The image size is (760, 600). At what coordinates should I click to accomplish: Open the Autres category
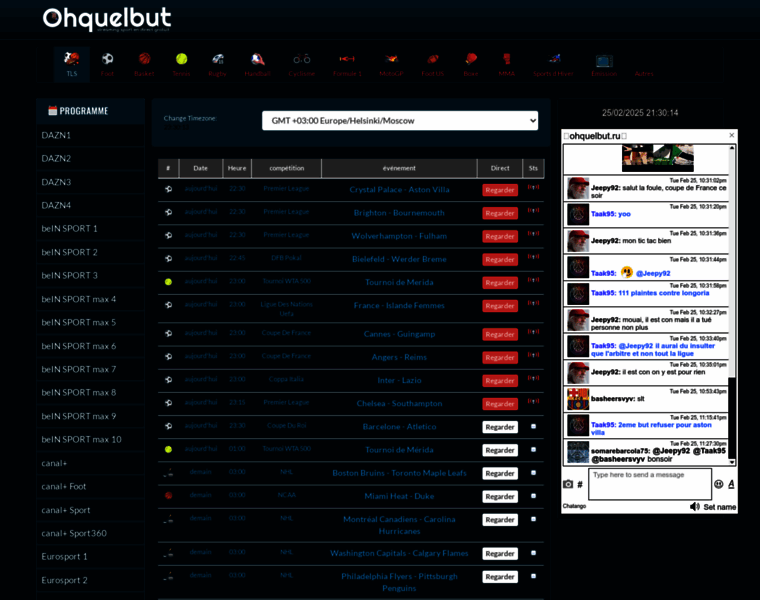tap(644, 74)
